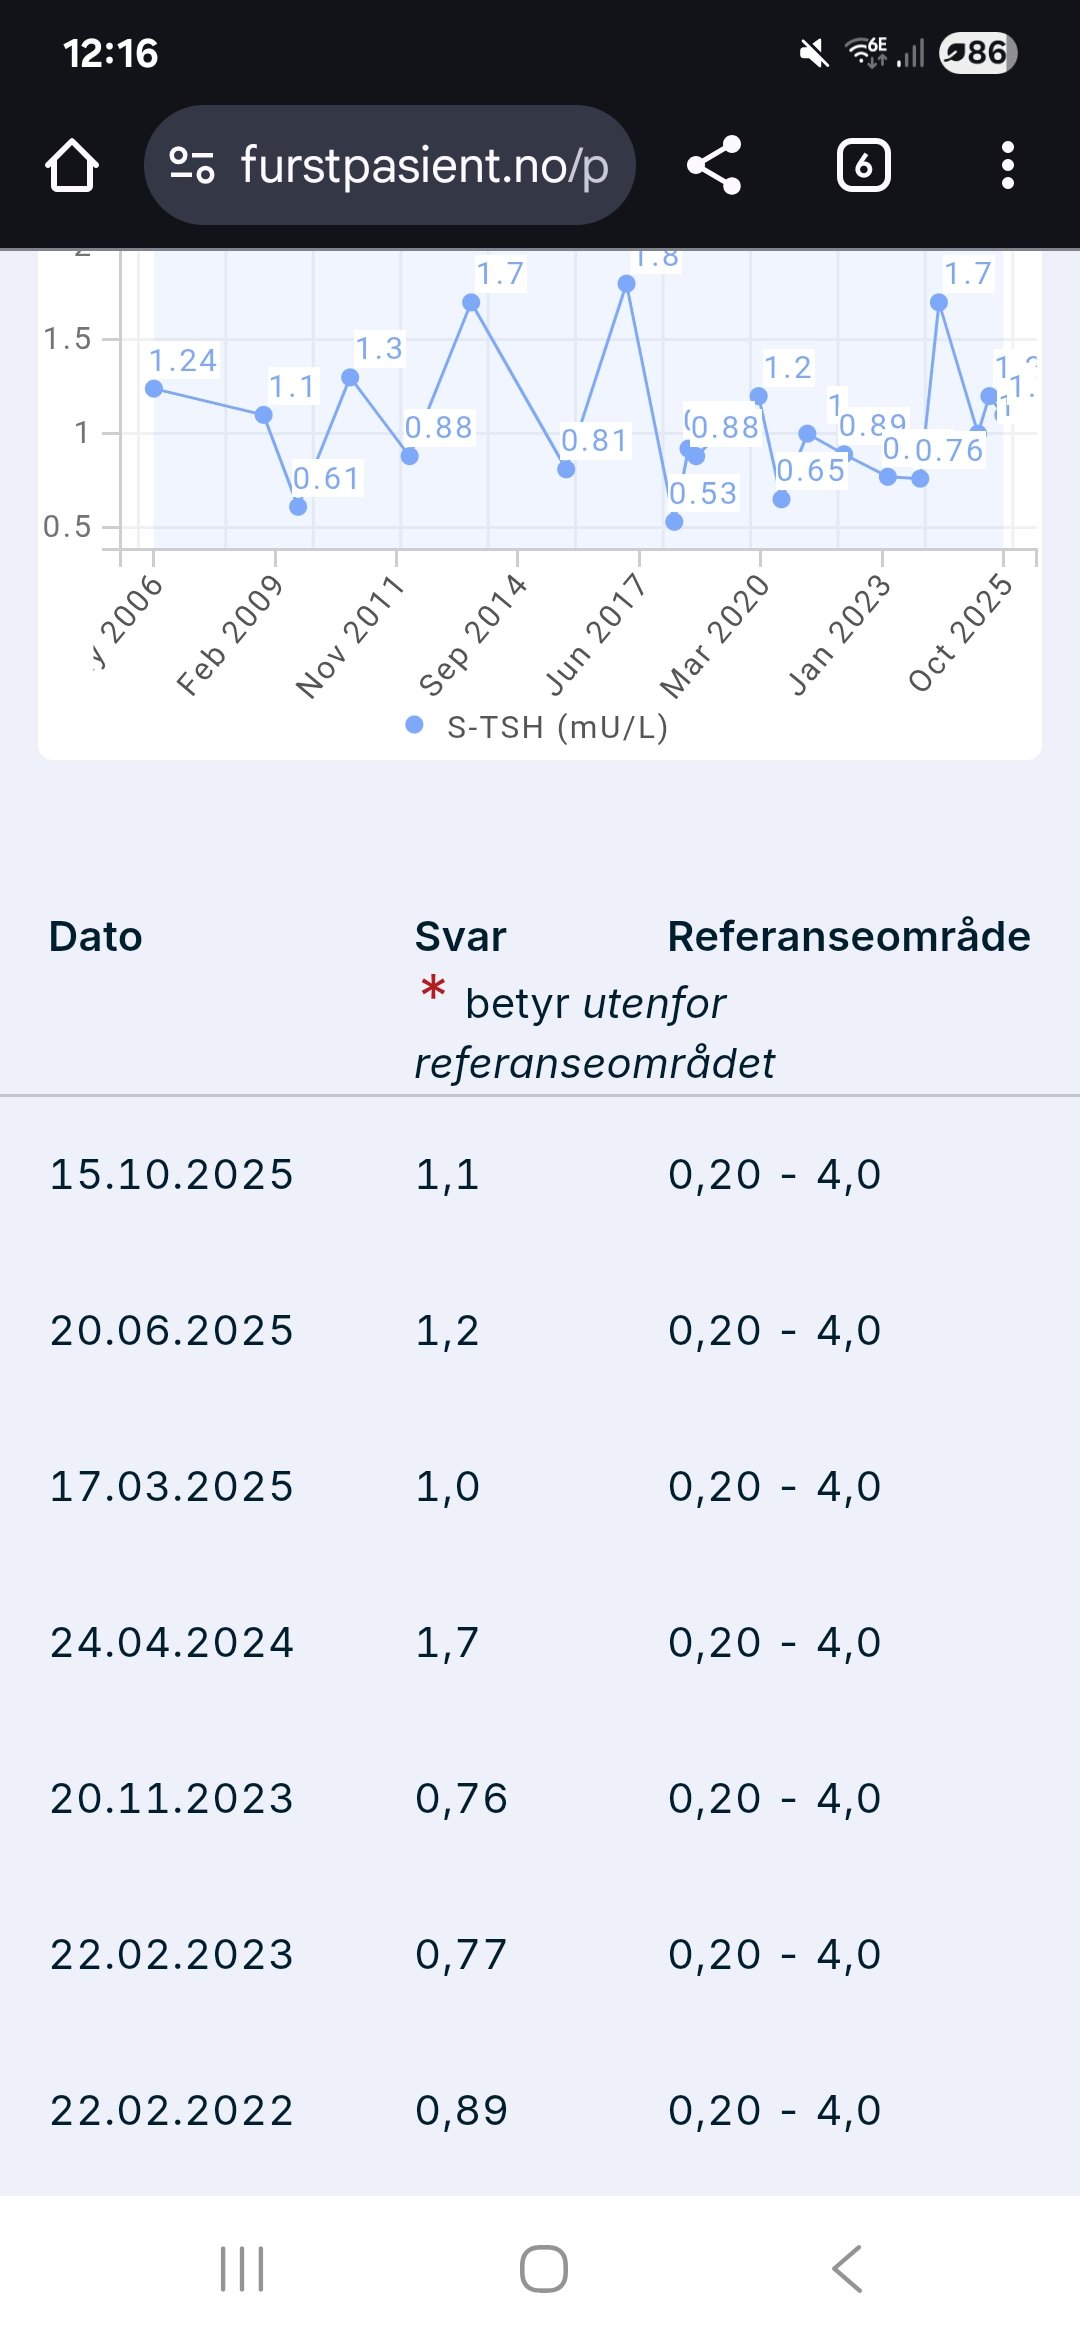The image size is (1080, 2340).
Task: Open the three-dot browser menu
Action: [1007, 165]
